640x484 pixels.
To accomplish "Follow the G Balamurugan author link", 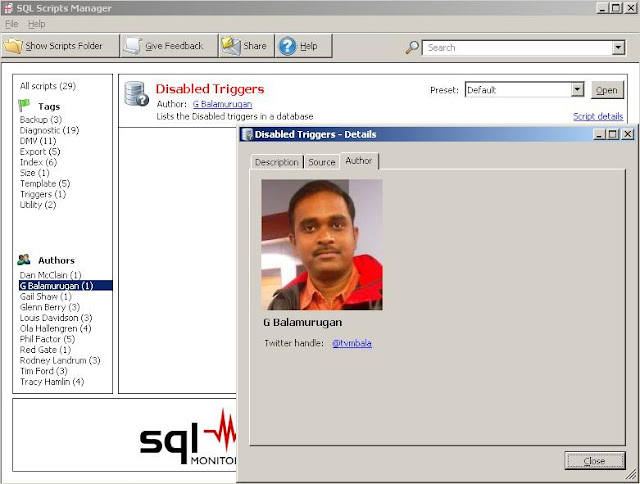I will 222,104.
